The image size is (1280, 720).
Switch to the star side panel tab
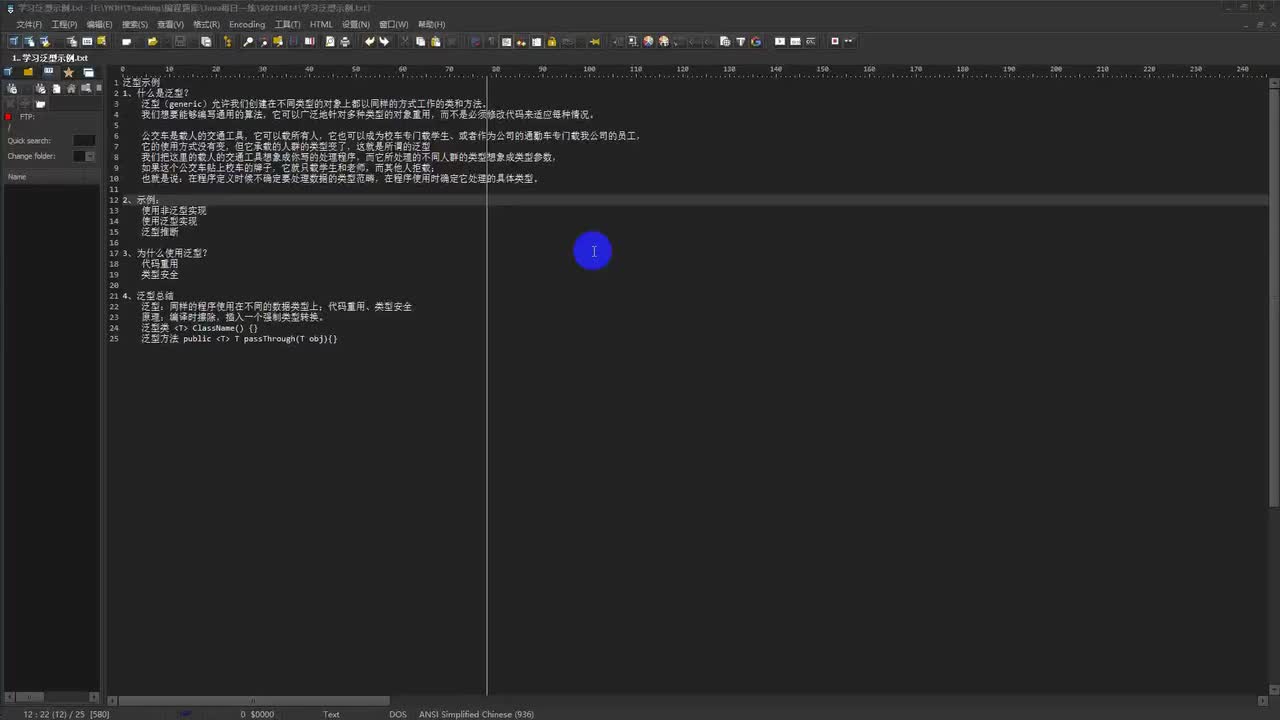point(69,73)
